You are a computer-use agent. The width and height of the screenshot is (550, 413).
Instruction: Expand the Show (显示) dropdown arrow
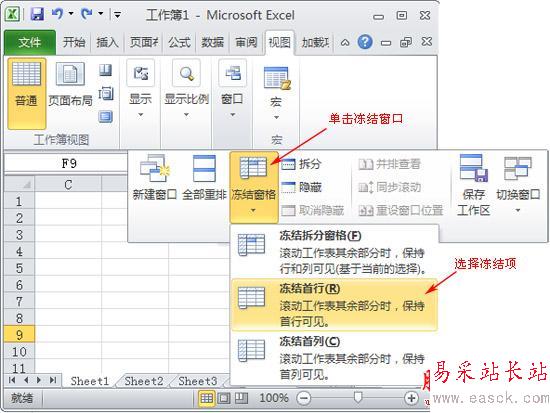tap(141, 115)
